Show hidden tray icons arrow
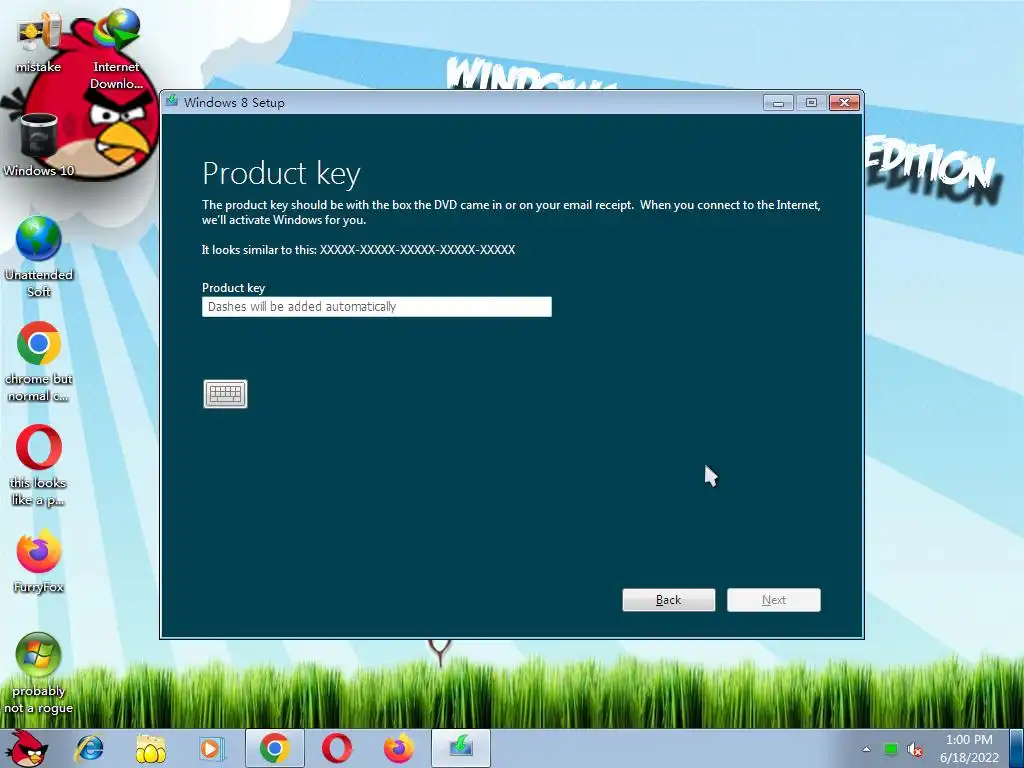 [x=866, y=749]
